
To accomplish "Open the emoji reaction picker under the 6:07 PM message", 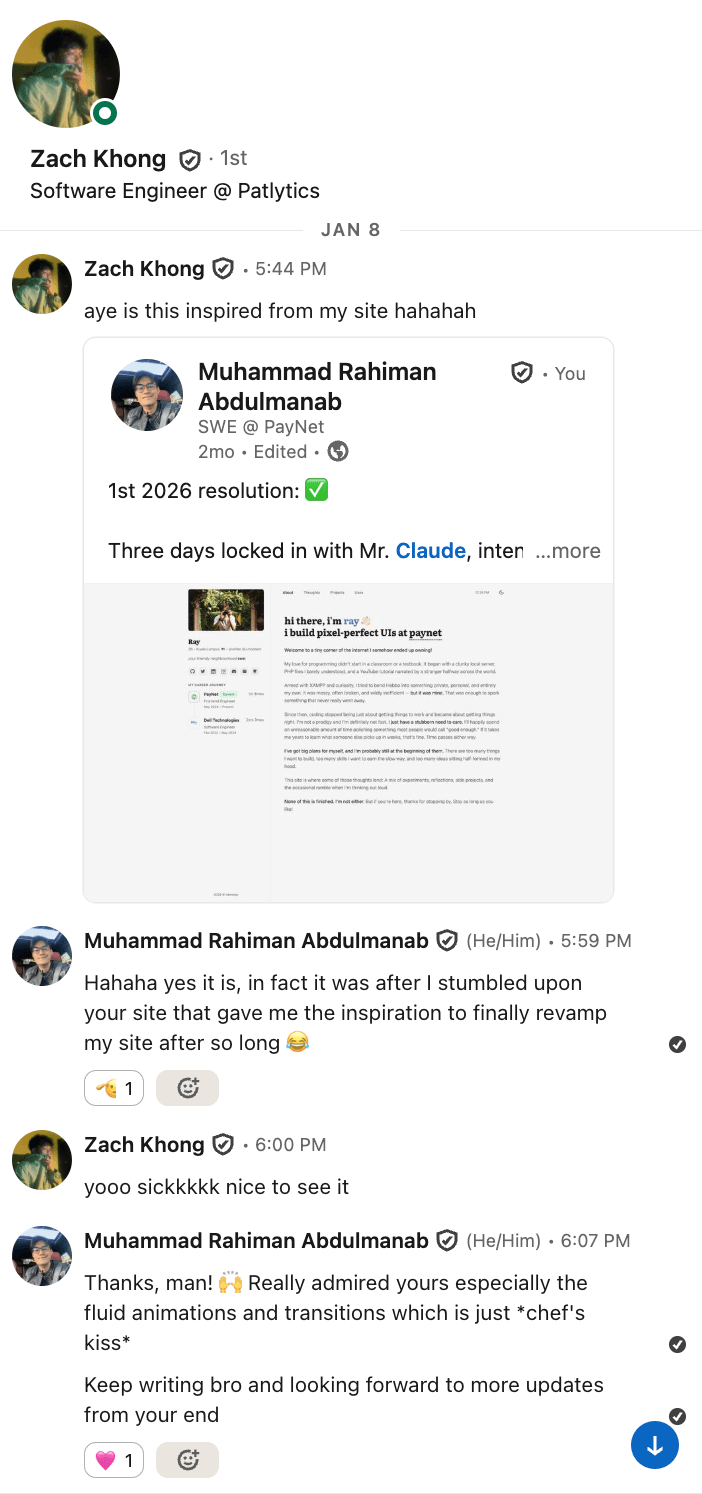I will pos(188,1459).
